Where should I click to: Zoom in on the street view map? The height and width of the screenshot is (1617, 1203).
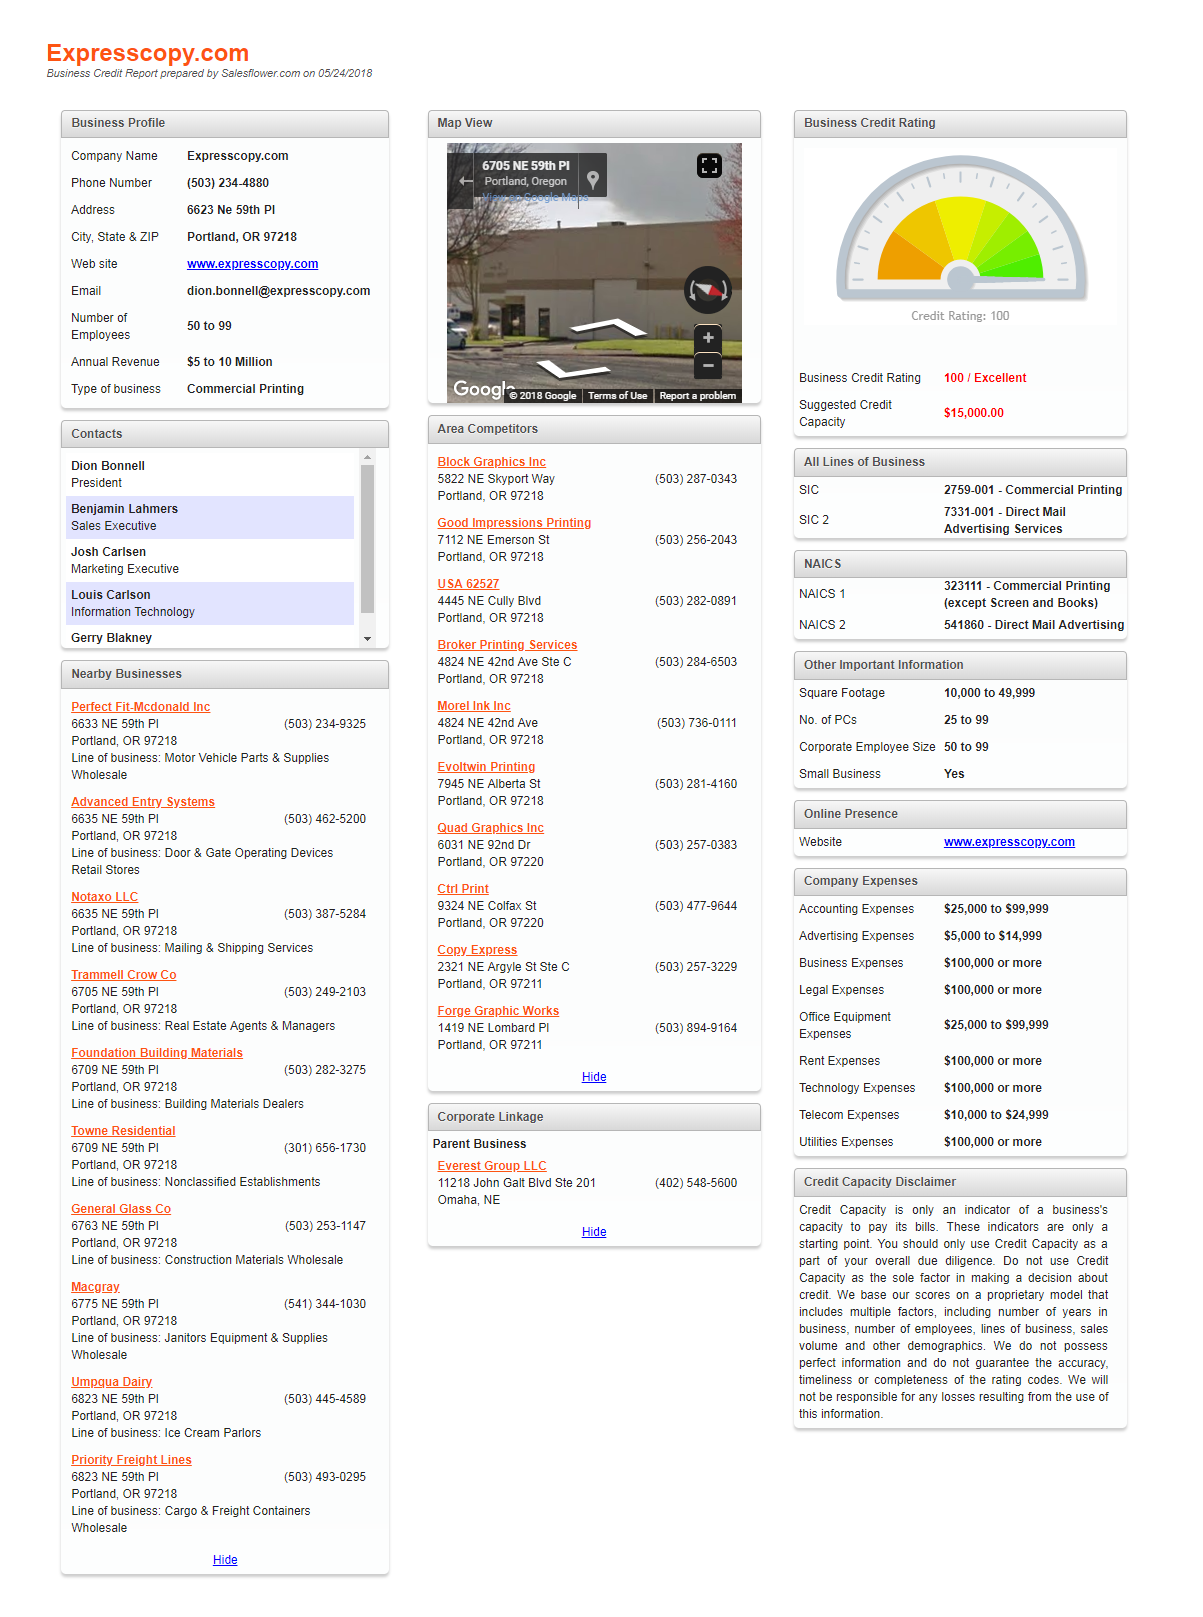click(x=708, y=339)
